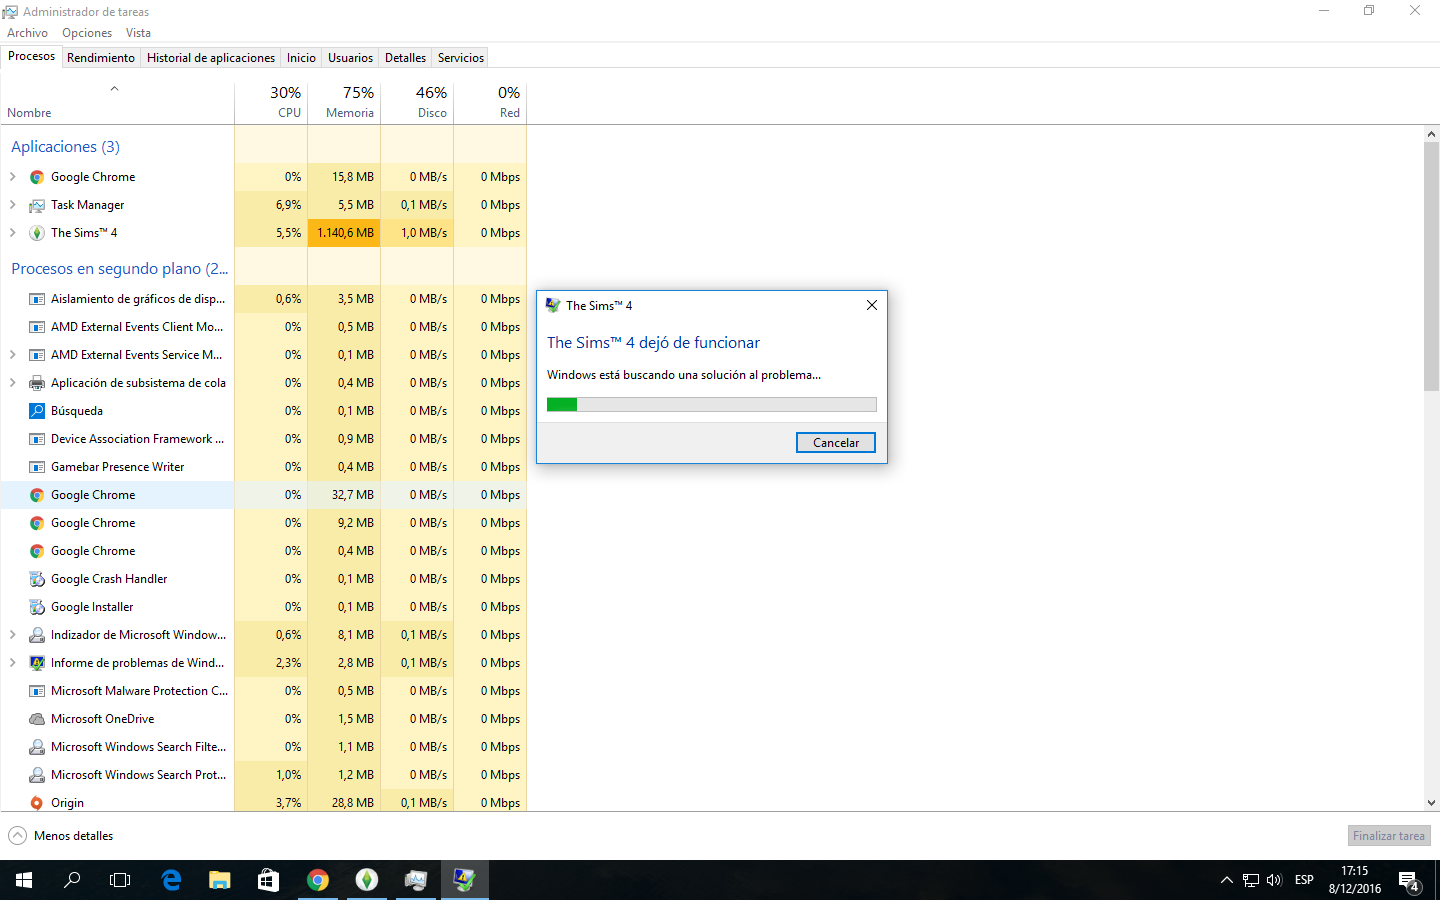Image resolution: width=1440 pixels, height=900 pixels.
Task: Open Task View on taskbar
Action: point(120,880)
